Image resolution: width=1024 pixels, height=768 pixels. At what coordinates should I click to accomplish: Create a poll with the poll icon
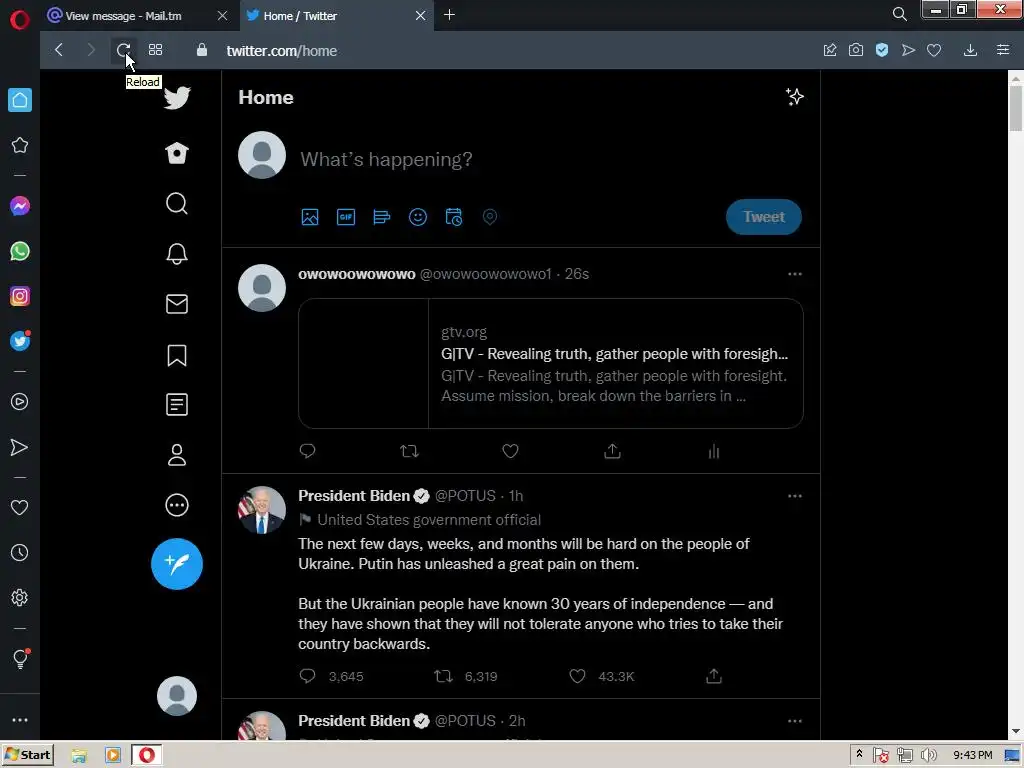[382, 217]
